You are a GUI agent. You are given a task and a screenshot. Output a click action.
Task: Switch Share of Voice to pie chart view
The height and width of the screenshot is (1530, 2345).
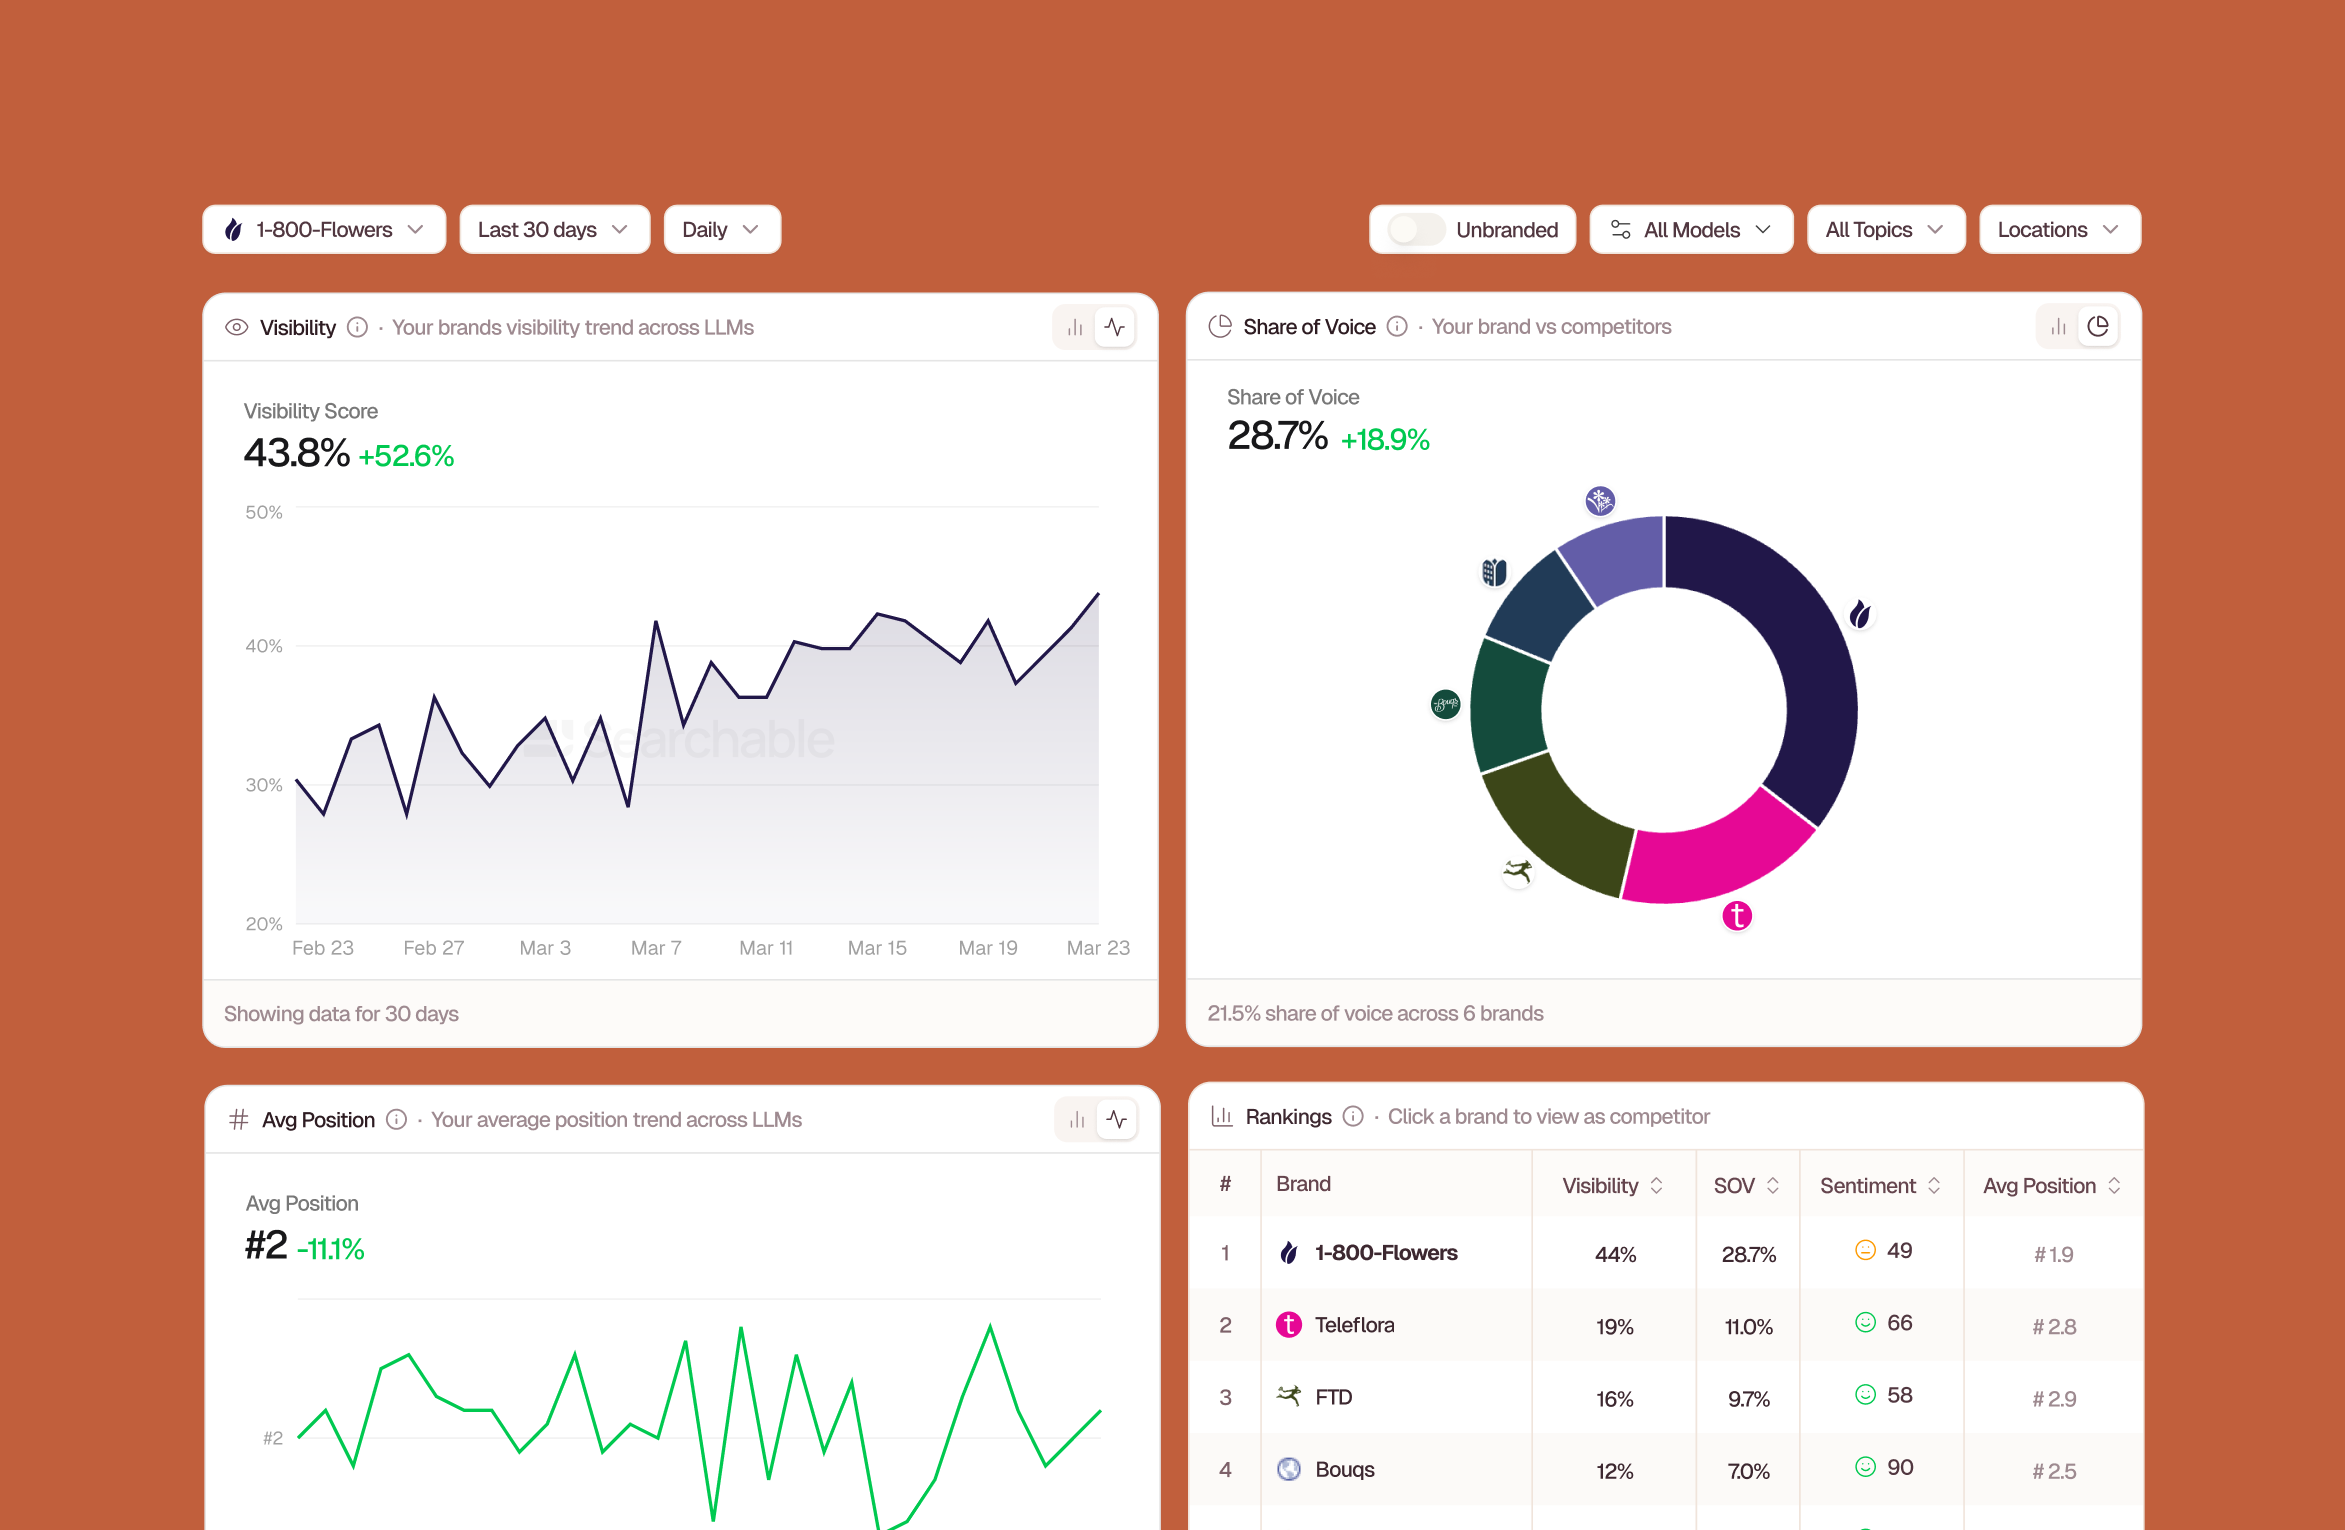click(x=2098, y=327)
